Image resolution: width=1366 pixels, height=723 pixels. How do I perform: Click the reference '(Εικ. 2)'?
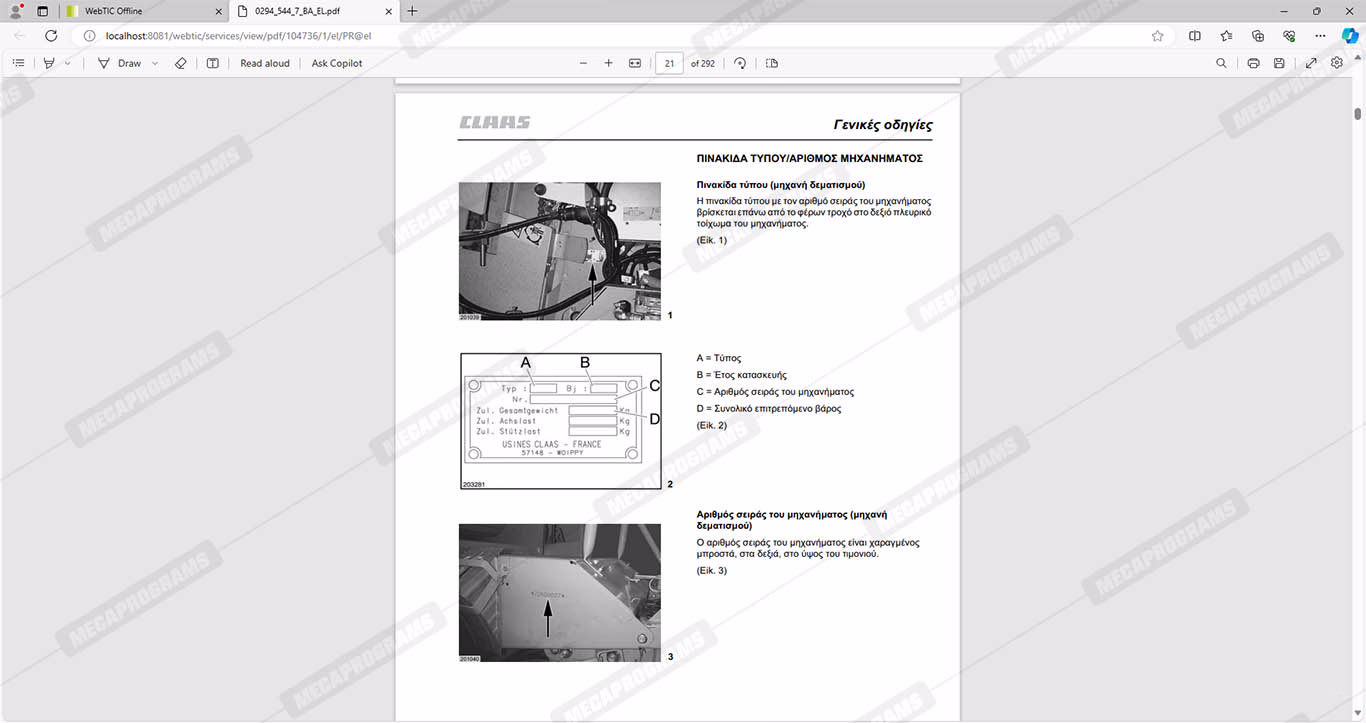[712, 426]
